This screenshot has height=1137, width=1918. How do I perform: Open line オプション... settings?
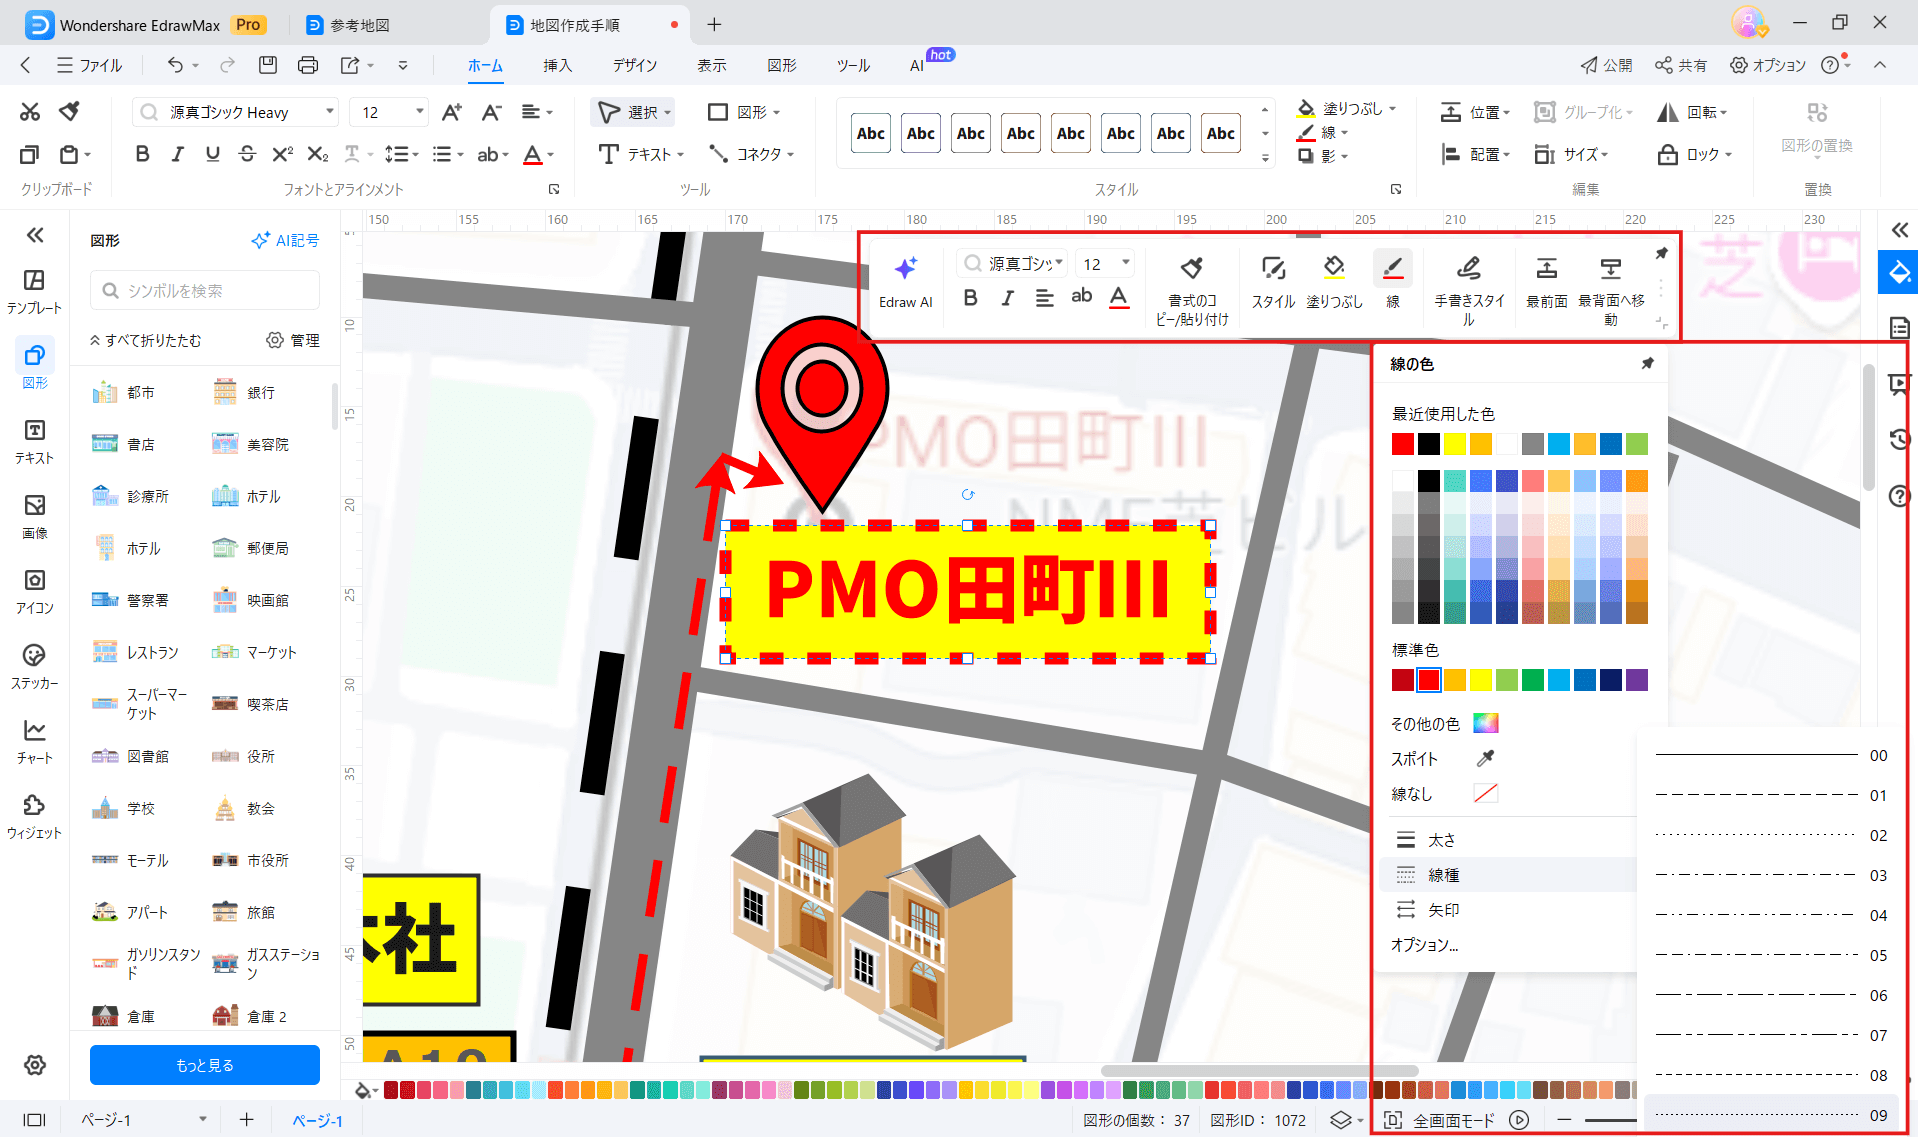pos(1424,945)
